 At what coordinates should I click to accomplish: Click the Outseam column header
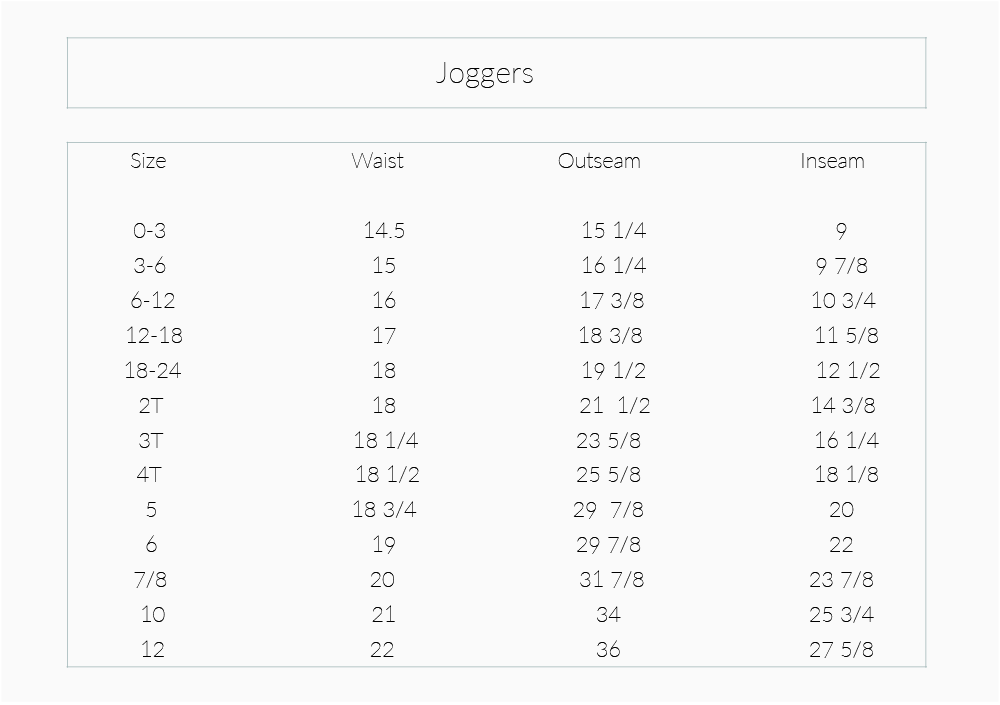point(599,161)
